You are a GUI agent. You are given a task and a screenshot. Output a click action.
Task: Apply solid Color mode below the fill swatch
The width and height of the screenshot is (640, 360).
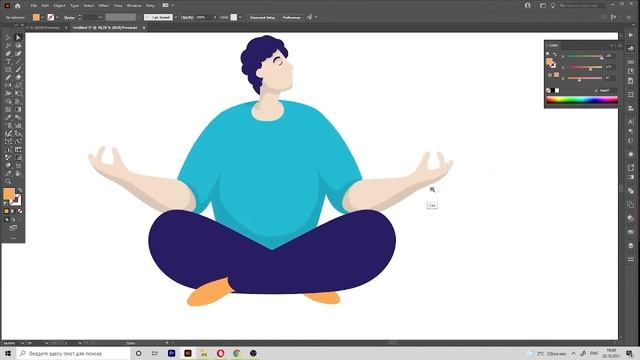click(x=6, y=211)
